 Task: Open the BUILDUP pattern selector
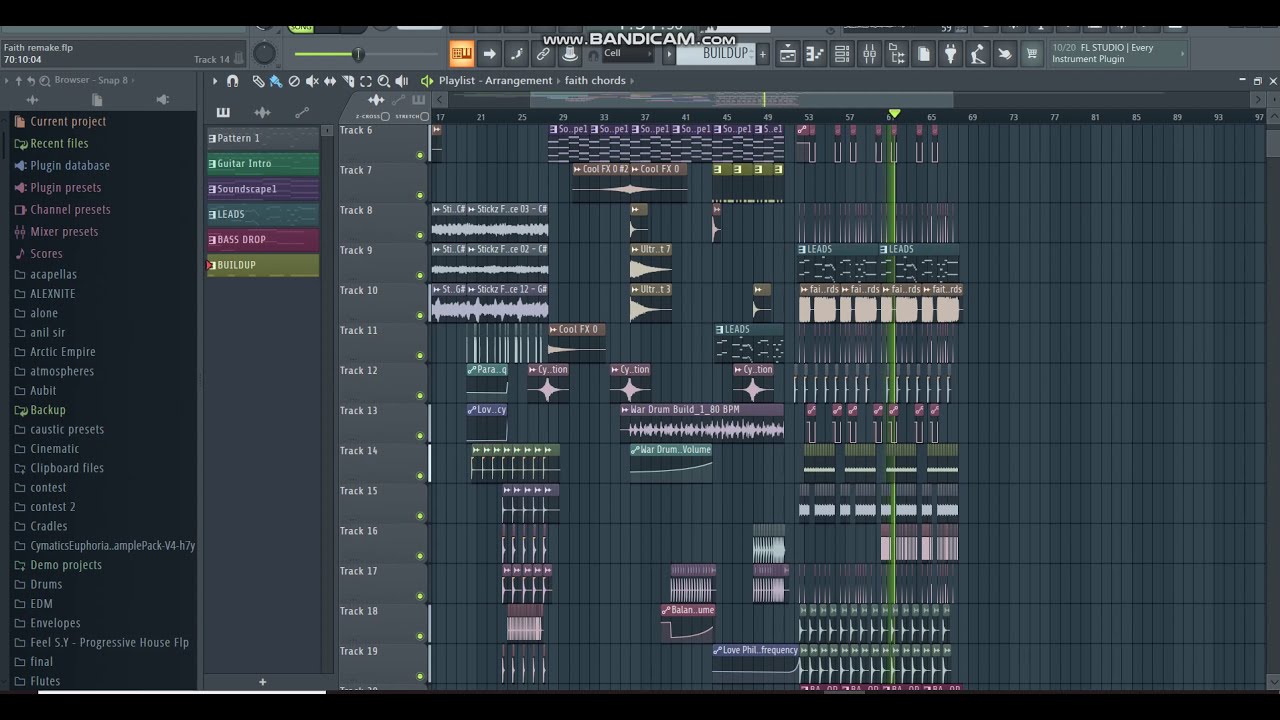tap(718, 54)
